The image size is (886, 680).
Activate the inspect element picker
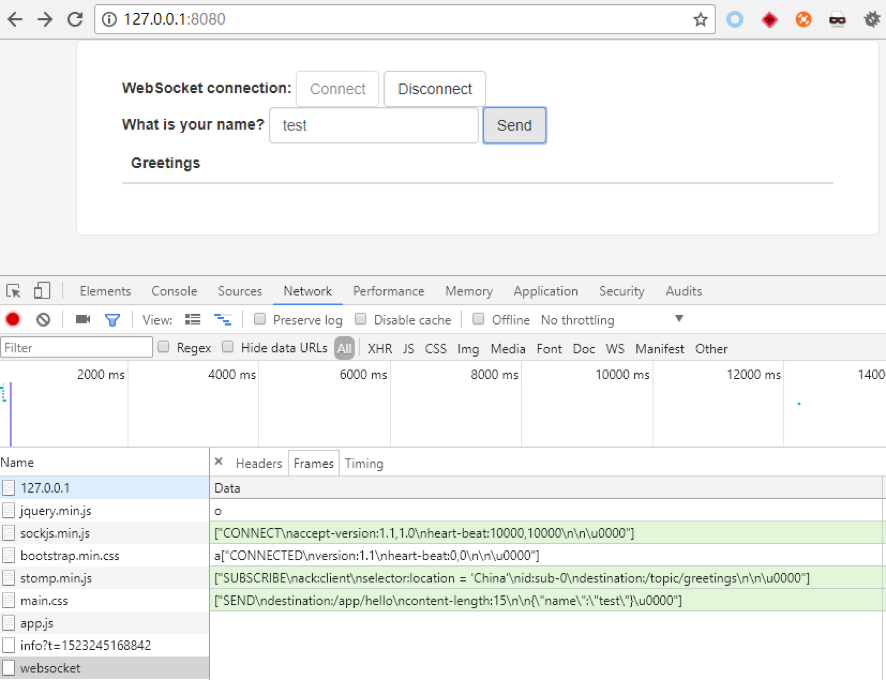[x=14, y=290]
